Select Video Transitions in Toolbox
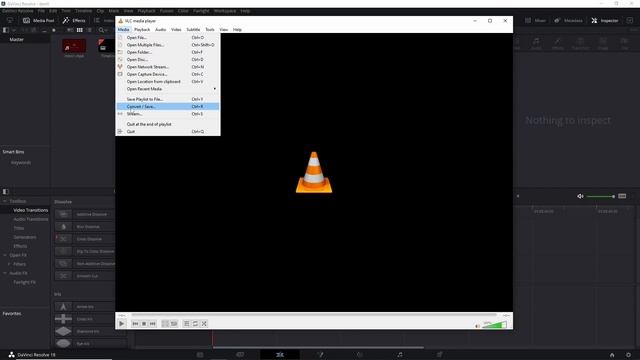The width and height of the screenshot is (640, 360). 31,210
